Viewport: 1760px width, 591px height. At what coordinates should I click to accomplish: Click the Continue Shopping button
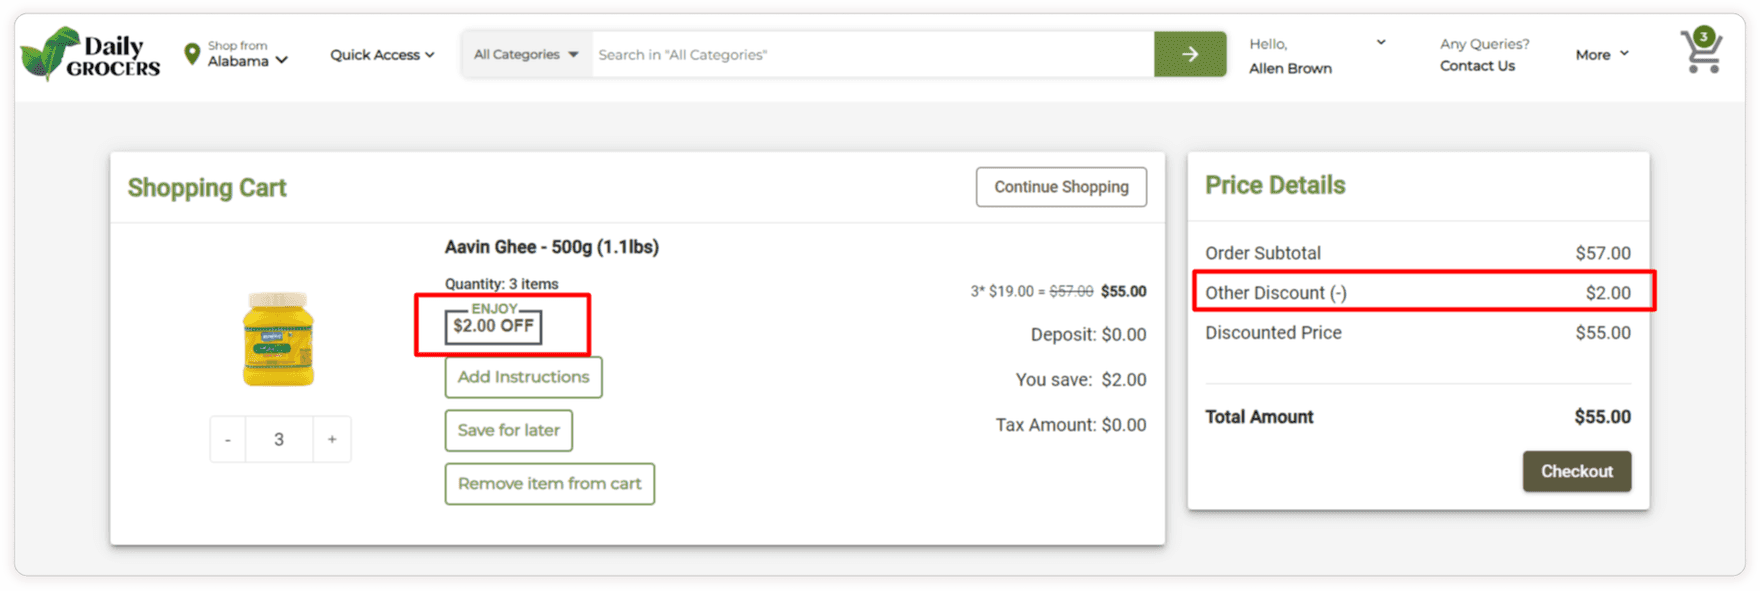(x=1061, y=187)
